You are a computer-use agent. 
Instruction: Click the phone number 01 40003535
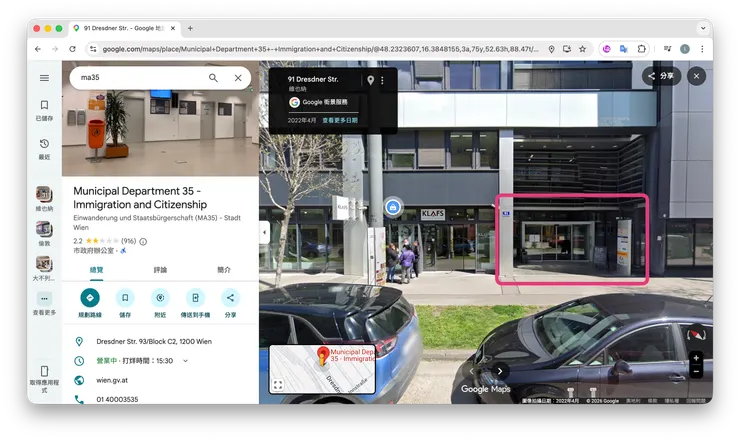pyautogui.click(x=117, y=399)
